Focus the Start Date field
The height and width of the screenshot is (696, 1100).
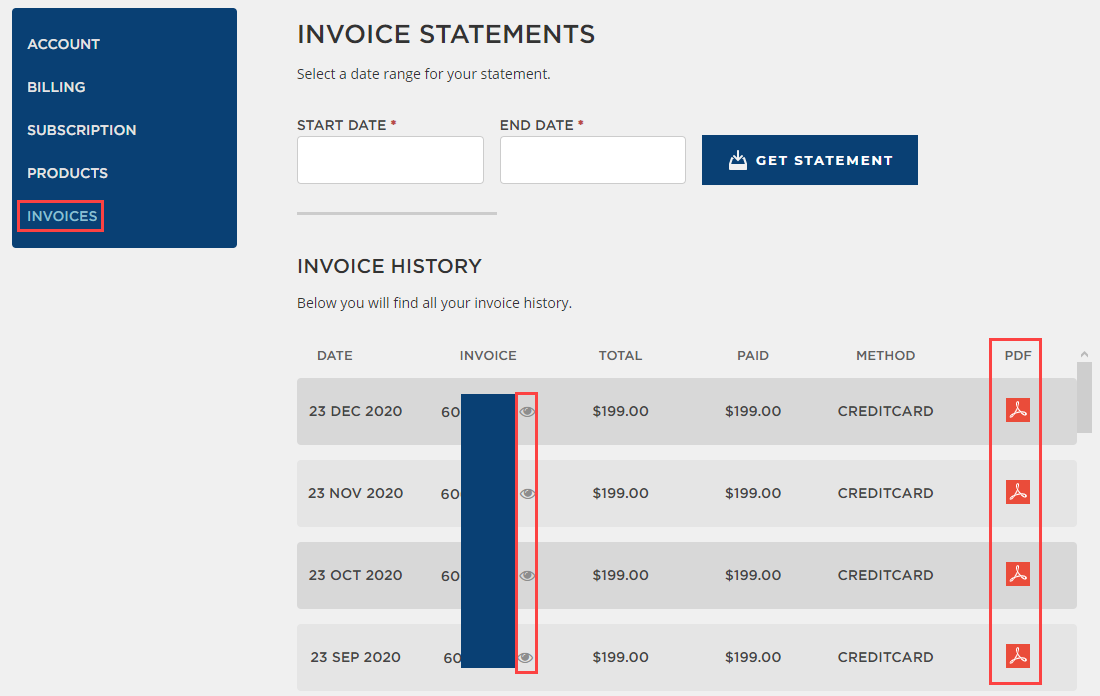pyautogui.click(x=390, y=160)
